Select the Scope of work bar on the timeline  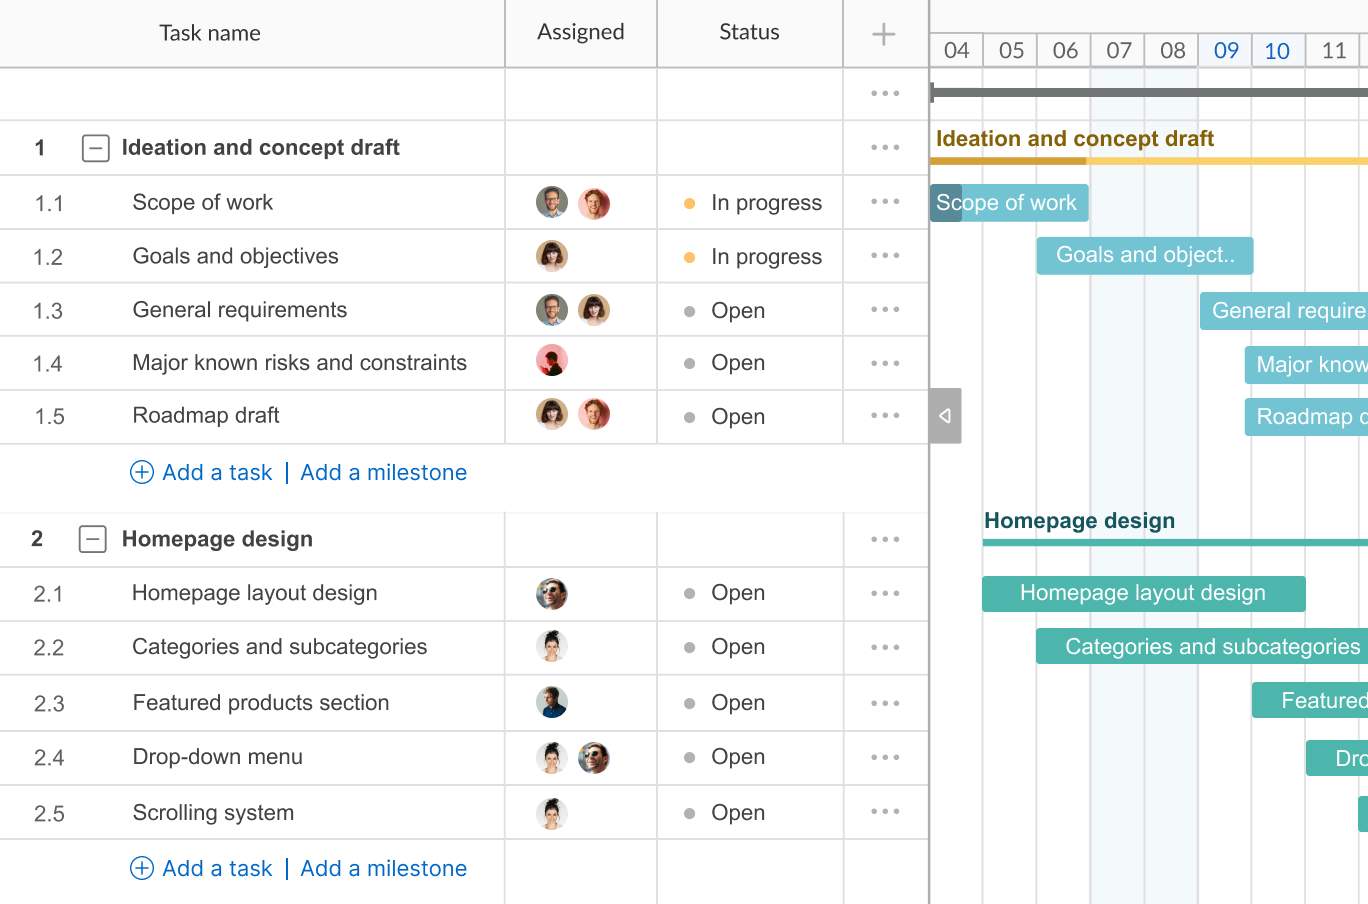pyautogui.click(x=1010, y=202)
